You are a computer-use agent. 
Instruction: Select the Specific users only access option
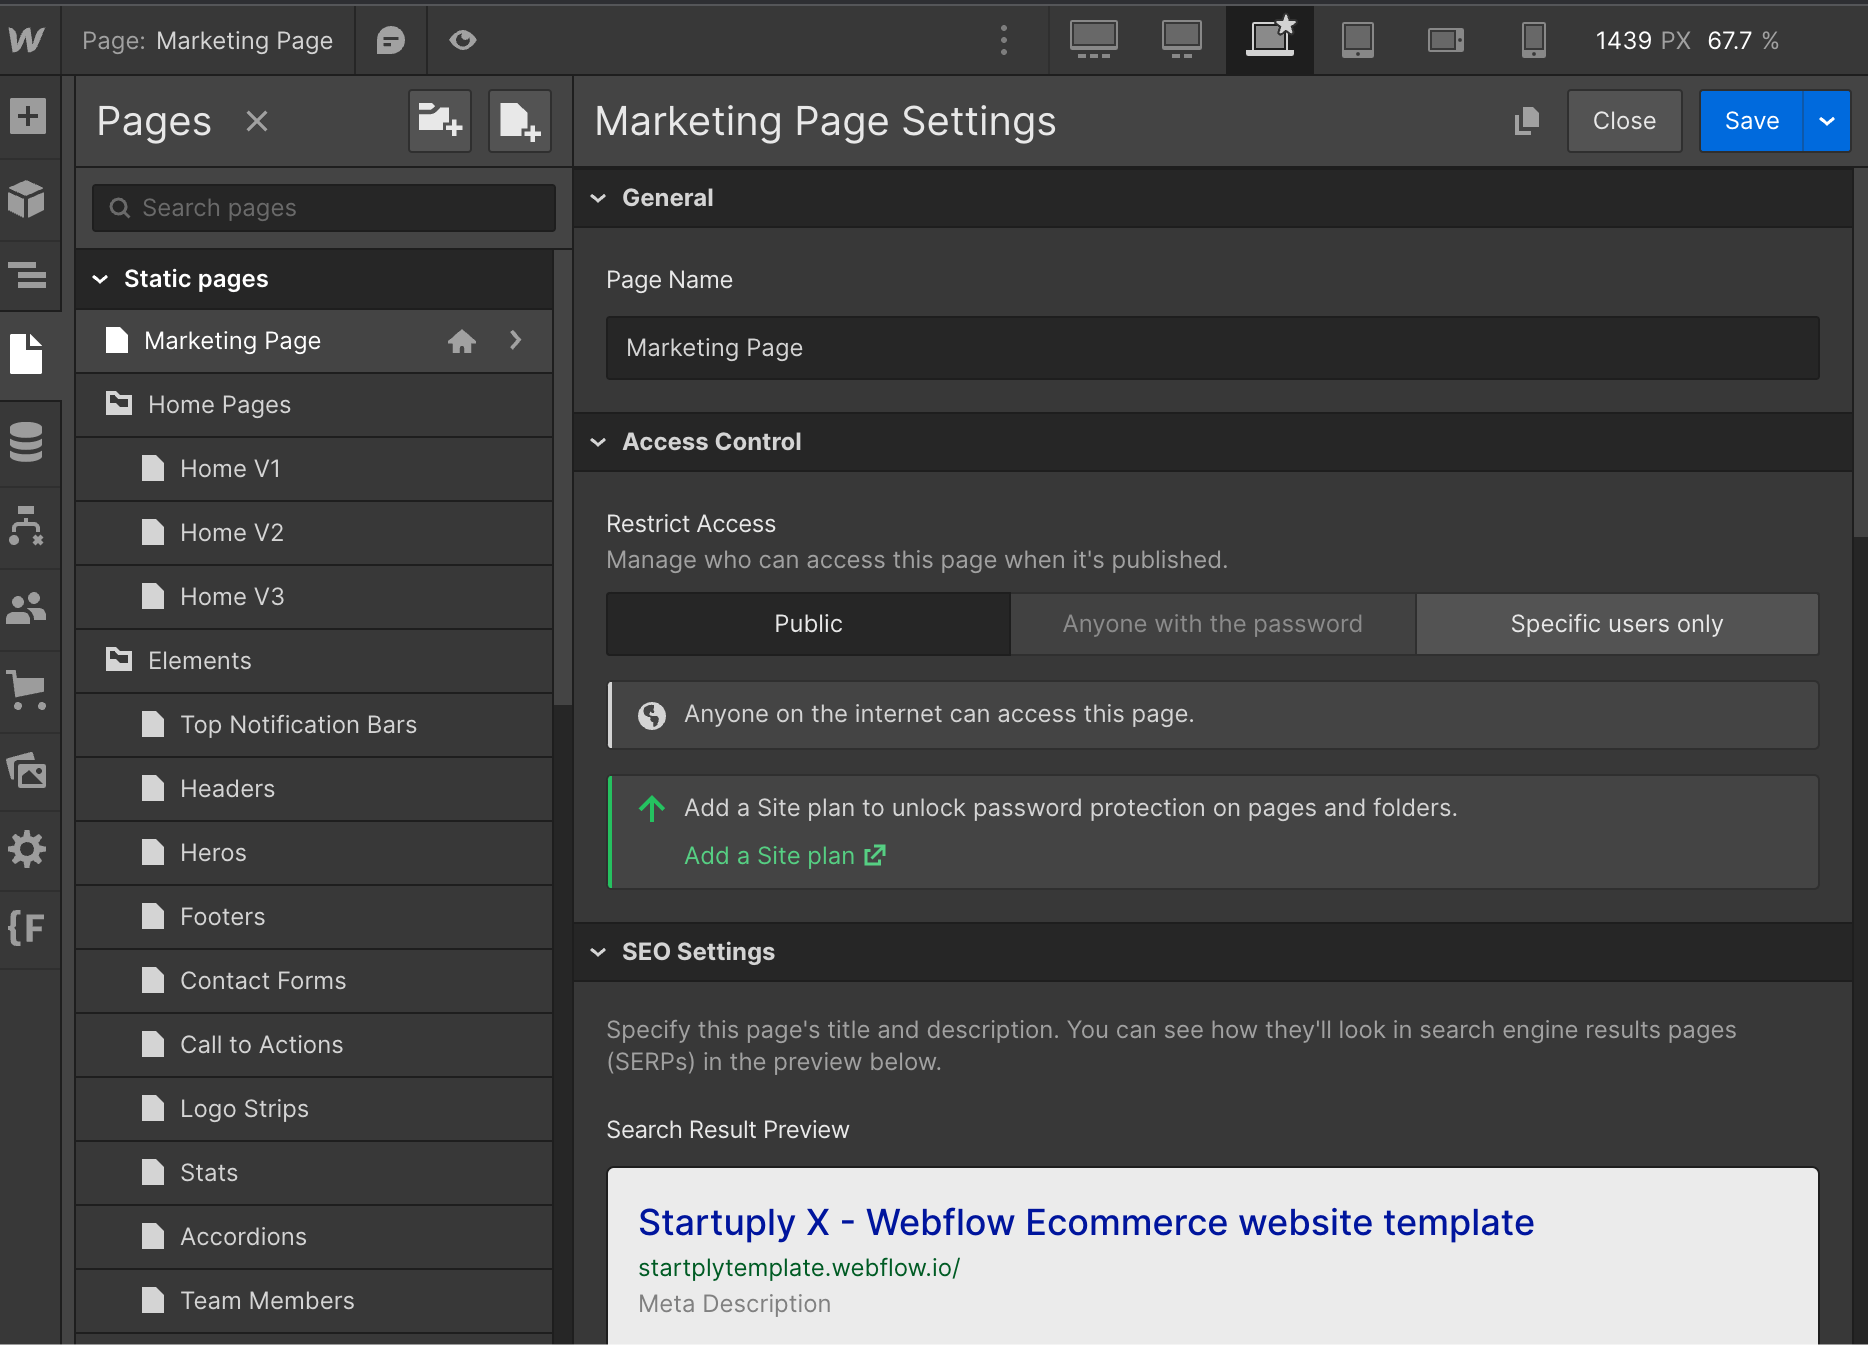click(1616, 623)
